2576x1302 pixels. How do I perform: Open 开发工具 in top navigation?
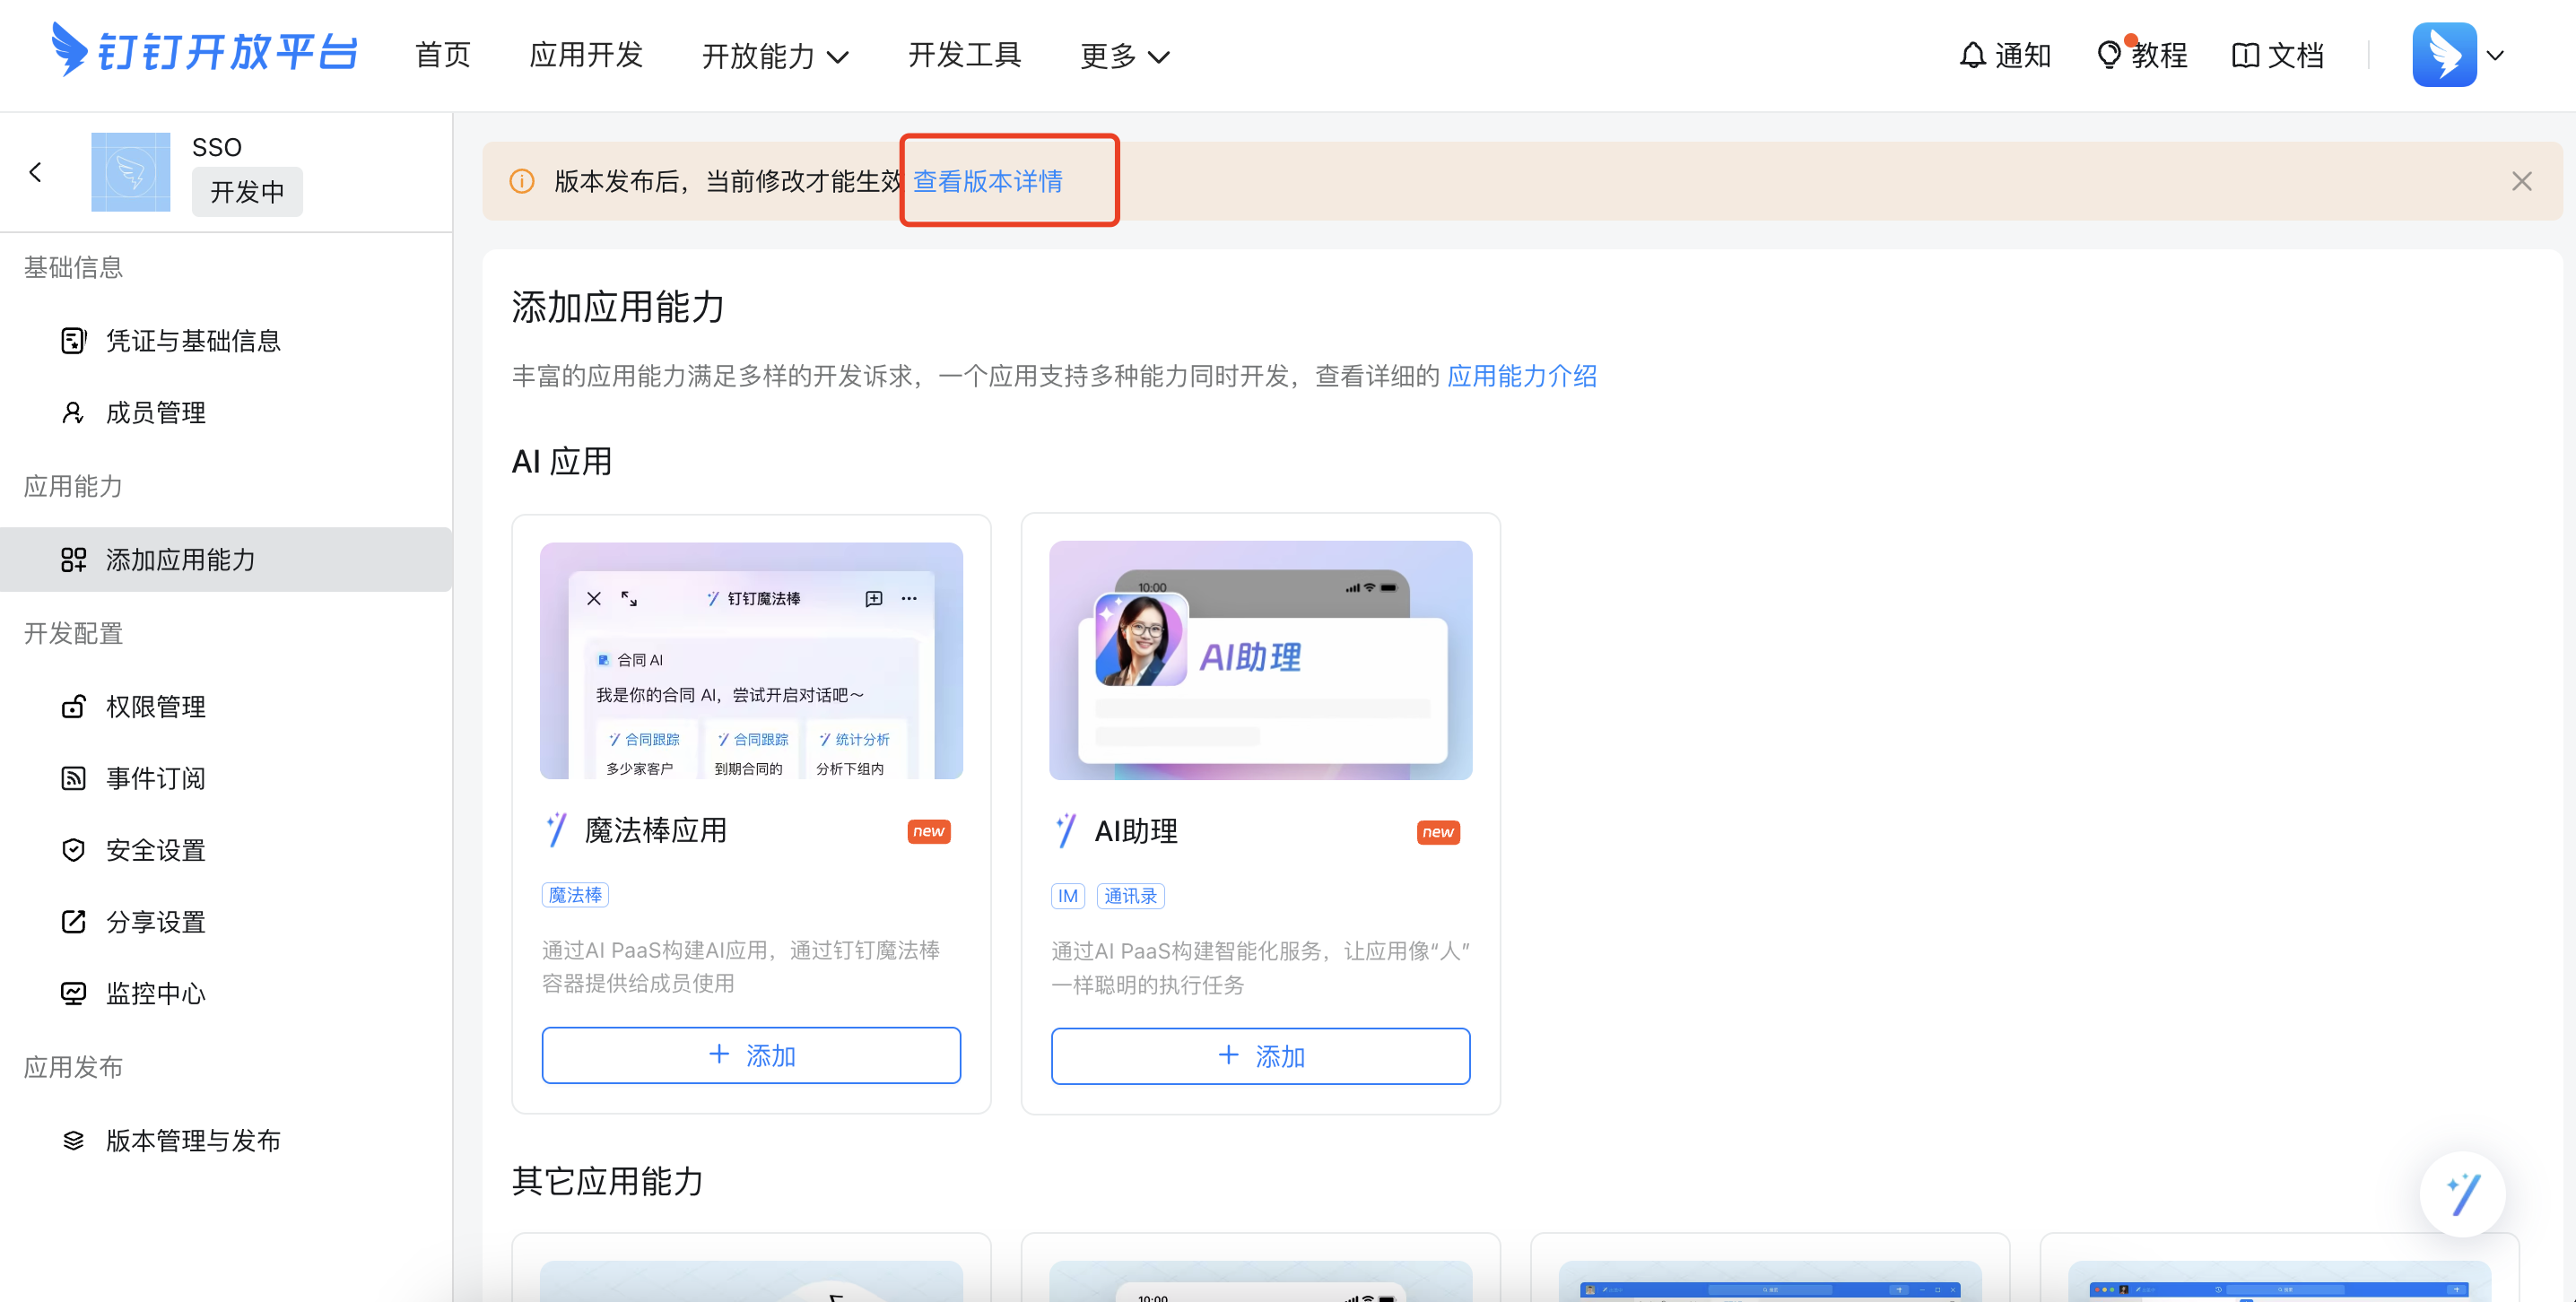pos(964,55)
